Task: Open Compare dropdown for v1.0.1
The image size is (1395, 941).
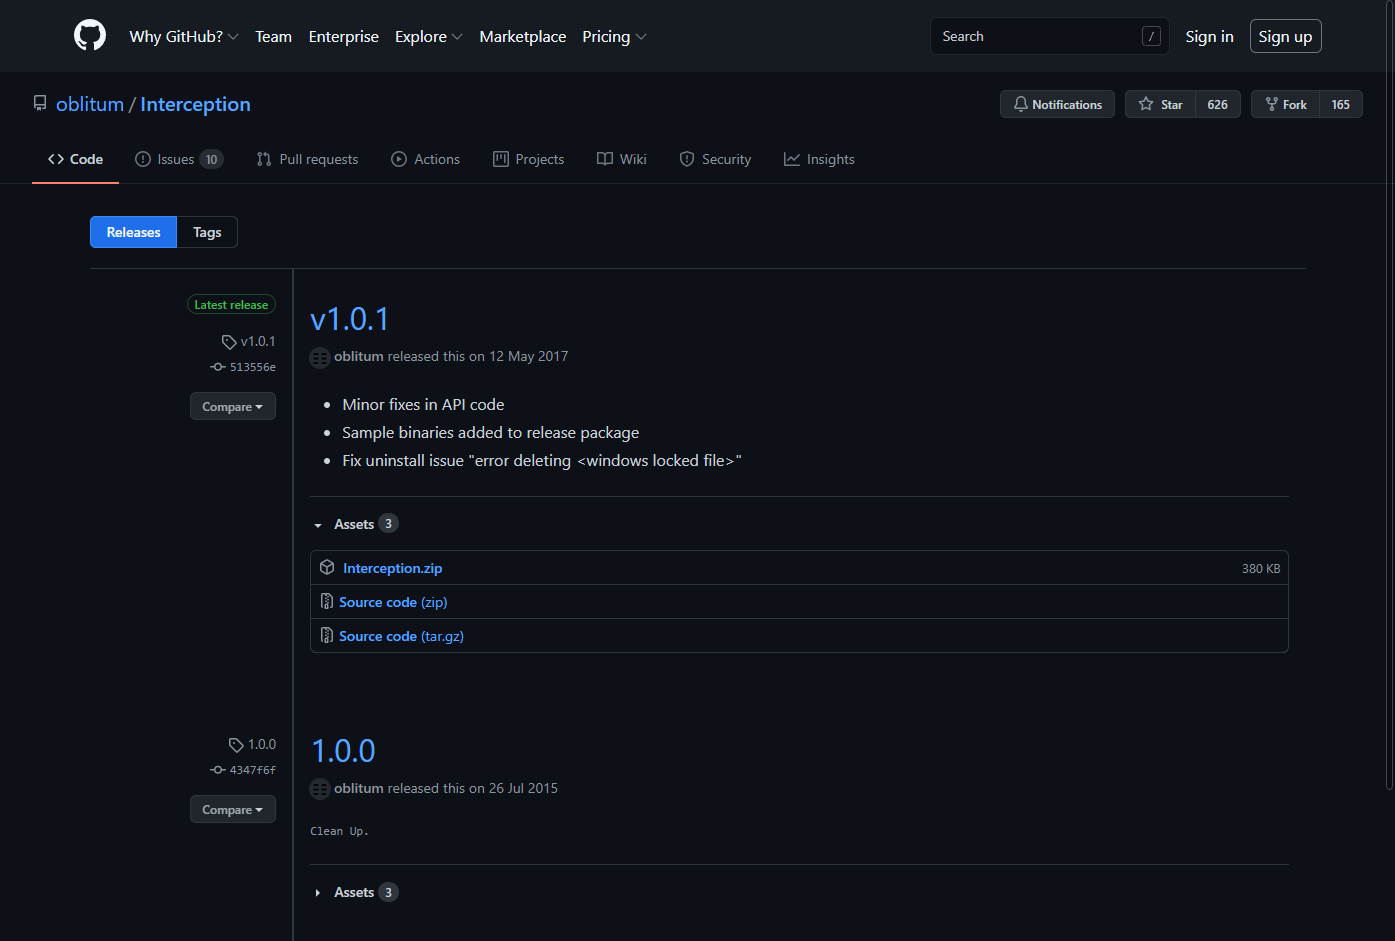Action: [233, 406]
